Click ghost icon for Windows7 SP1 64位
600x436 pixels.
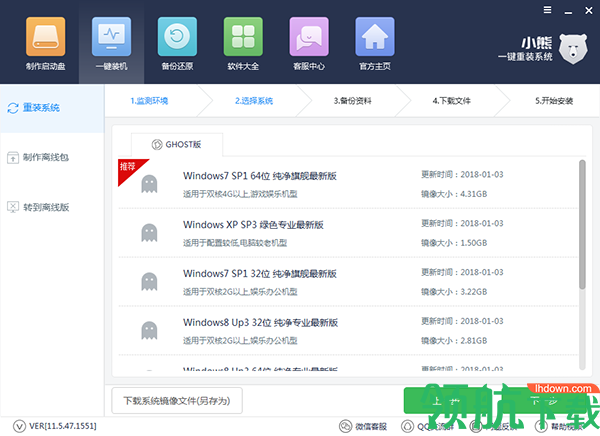(149, 184)
